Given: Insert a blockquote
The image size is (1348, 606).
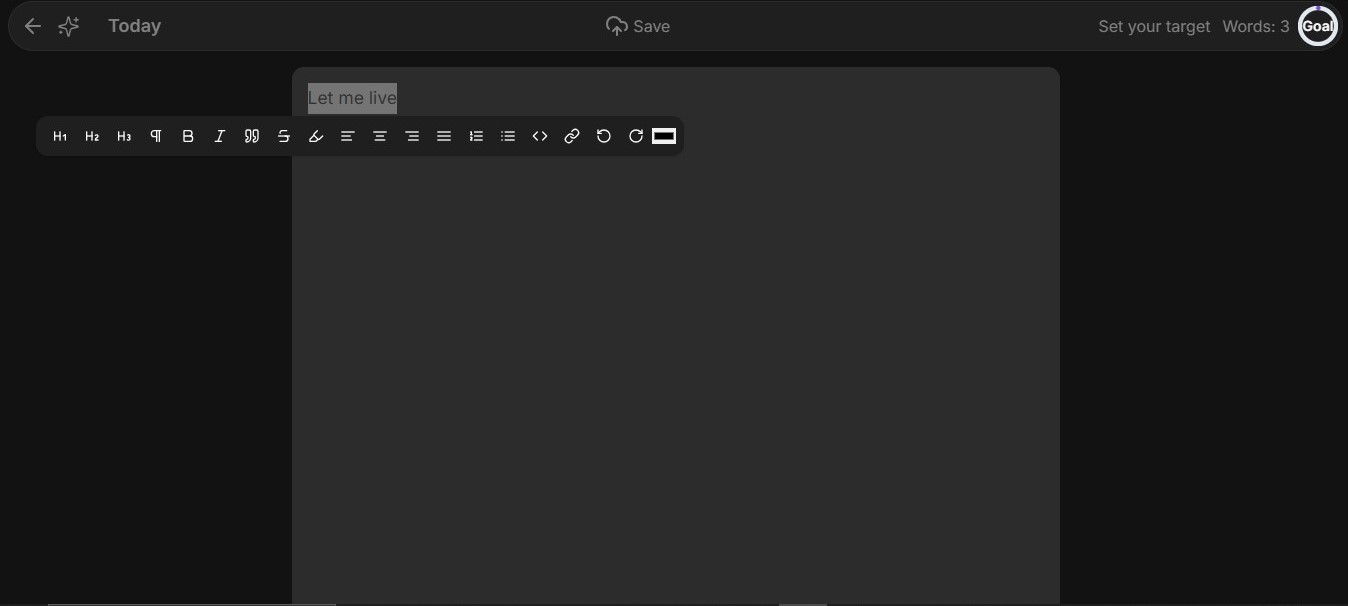Looking at the screenshot, I should [252, 136].
